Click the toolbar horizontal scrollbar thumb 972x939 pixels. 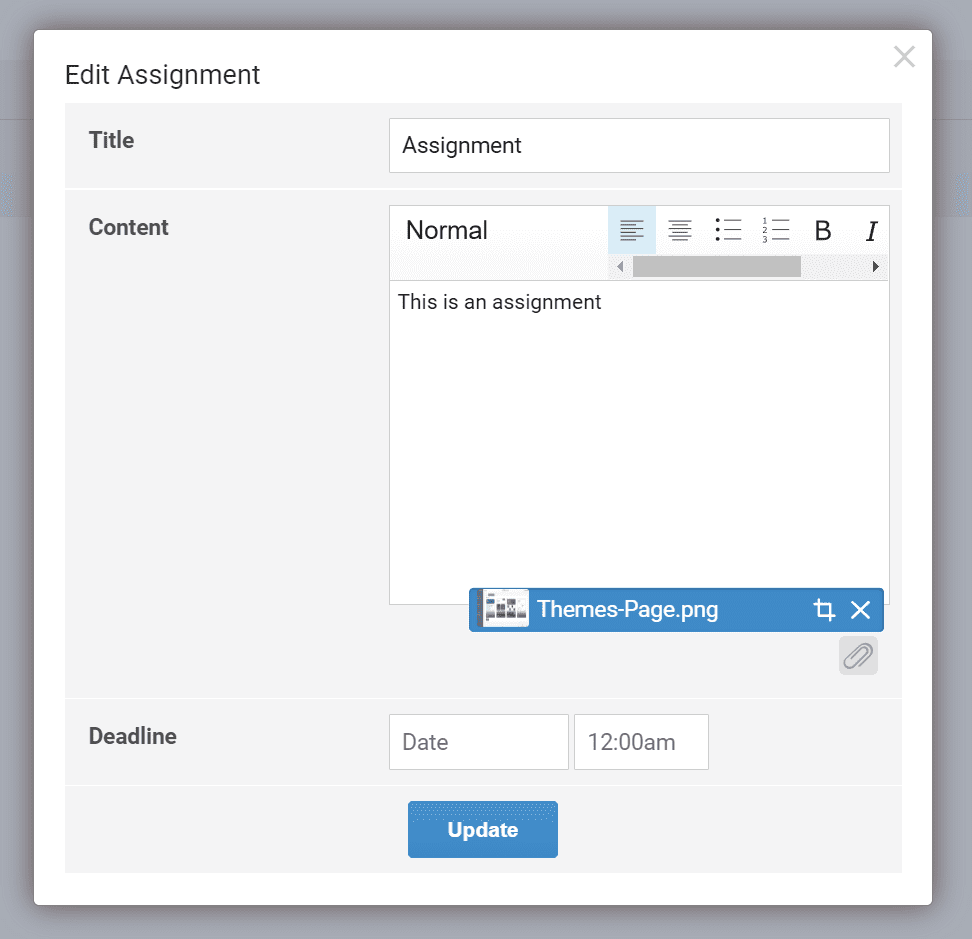[716, 267]
